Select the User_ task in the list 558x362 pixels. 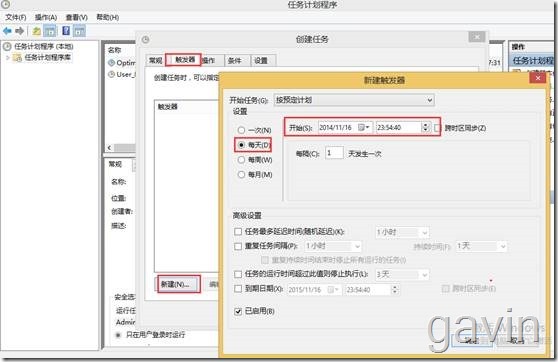click(122, 74)
